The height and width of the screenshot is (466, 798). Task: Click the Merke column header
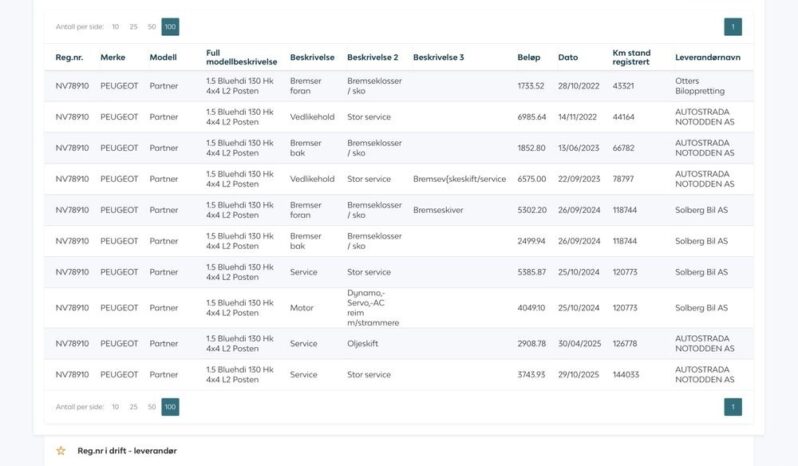click(112, 58)
